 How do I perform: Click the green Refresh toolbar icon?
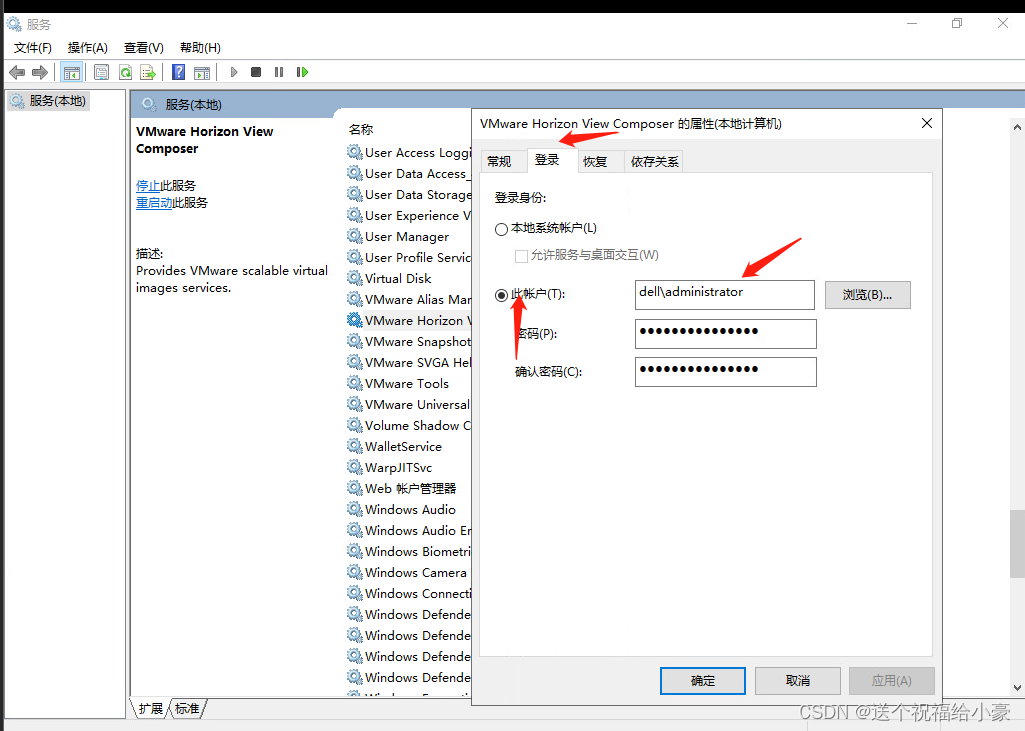(125, 72)
